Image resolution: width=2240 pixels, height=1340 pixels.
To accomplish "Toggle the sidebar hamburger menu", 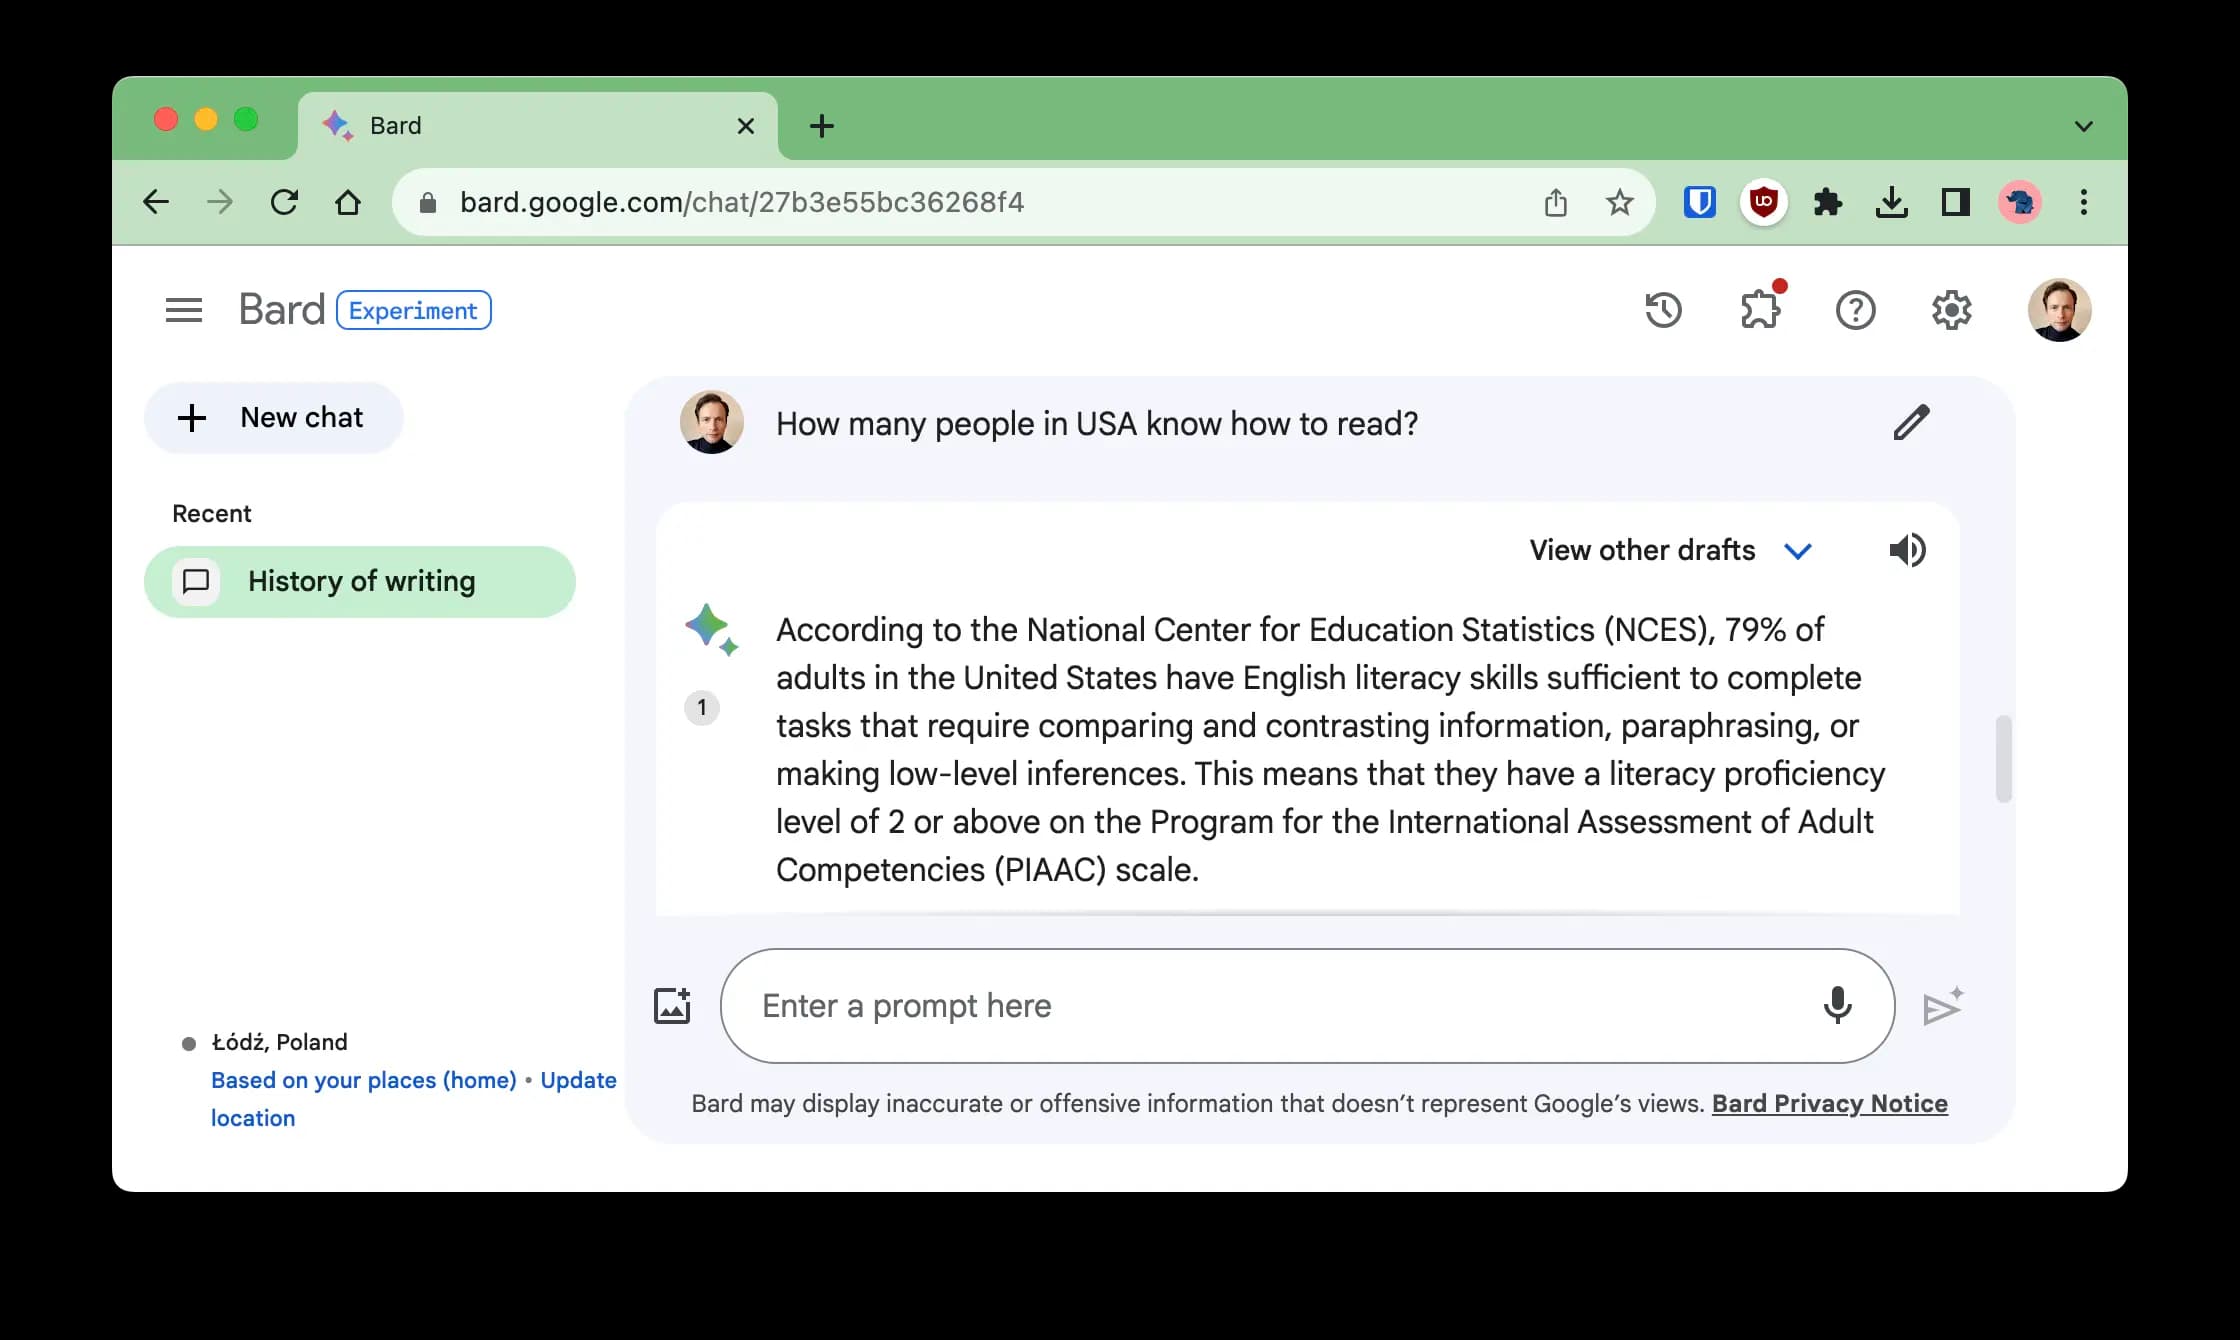I will coord(184,310).
